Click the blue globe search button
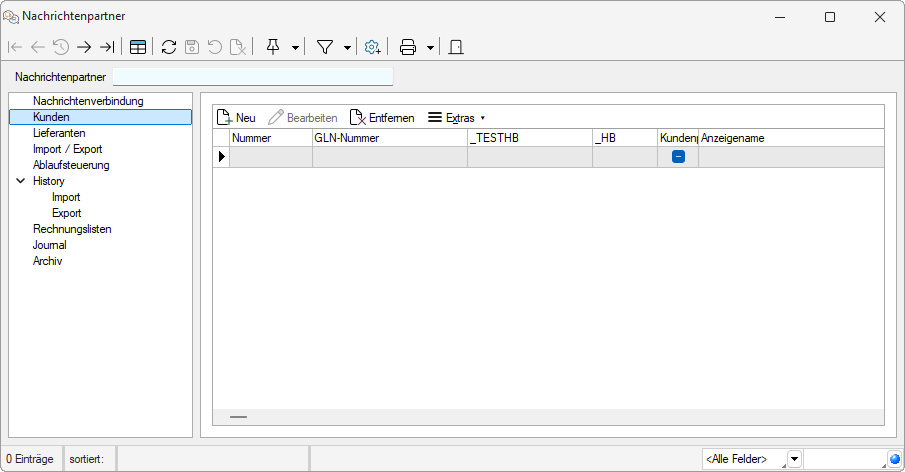The image size is (905, 472). point(895,459)
